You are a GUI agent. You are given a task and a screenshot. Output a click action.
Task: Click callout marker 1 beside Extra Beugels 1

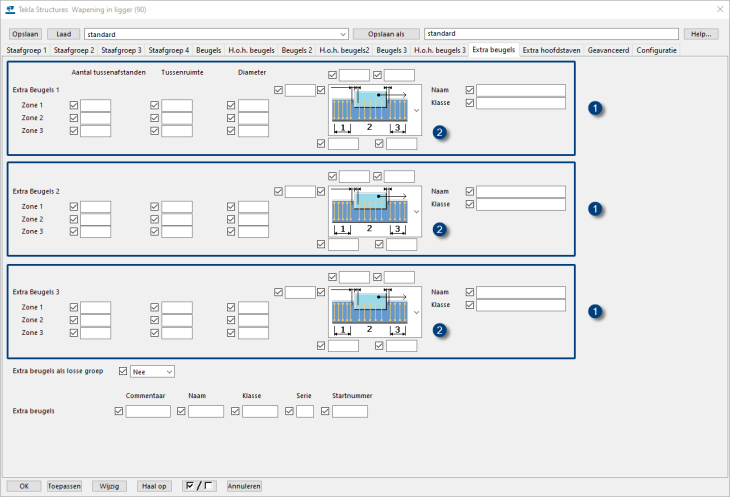pyautogui.click(x=596, y=108)
